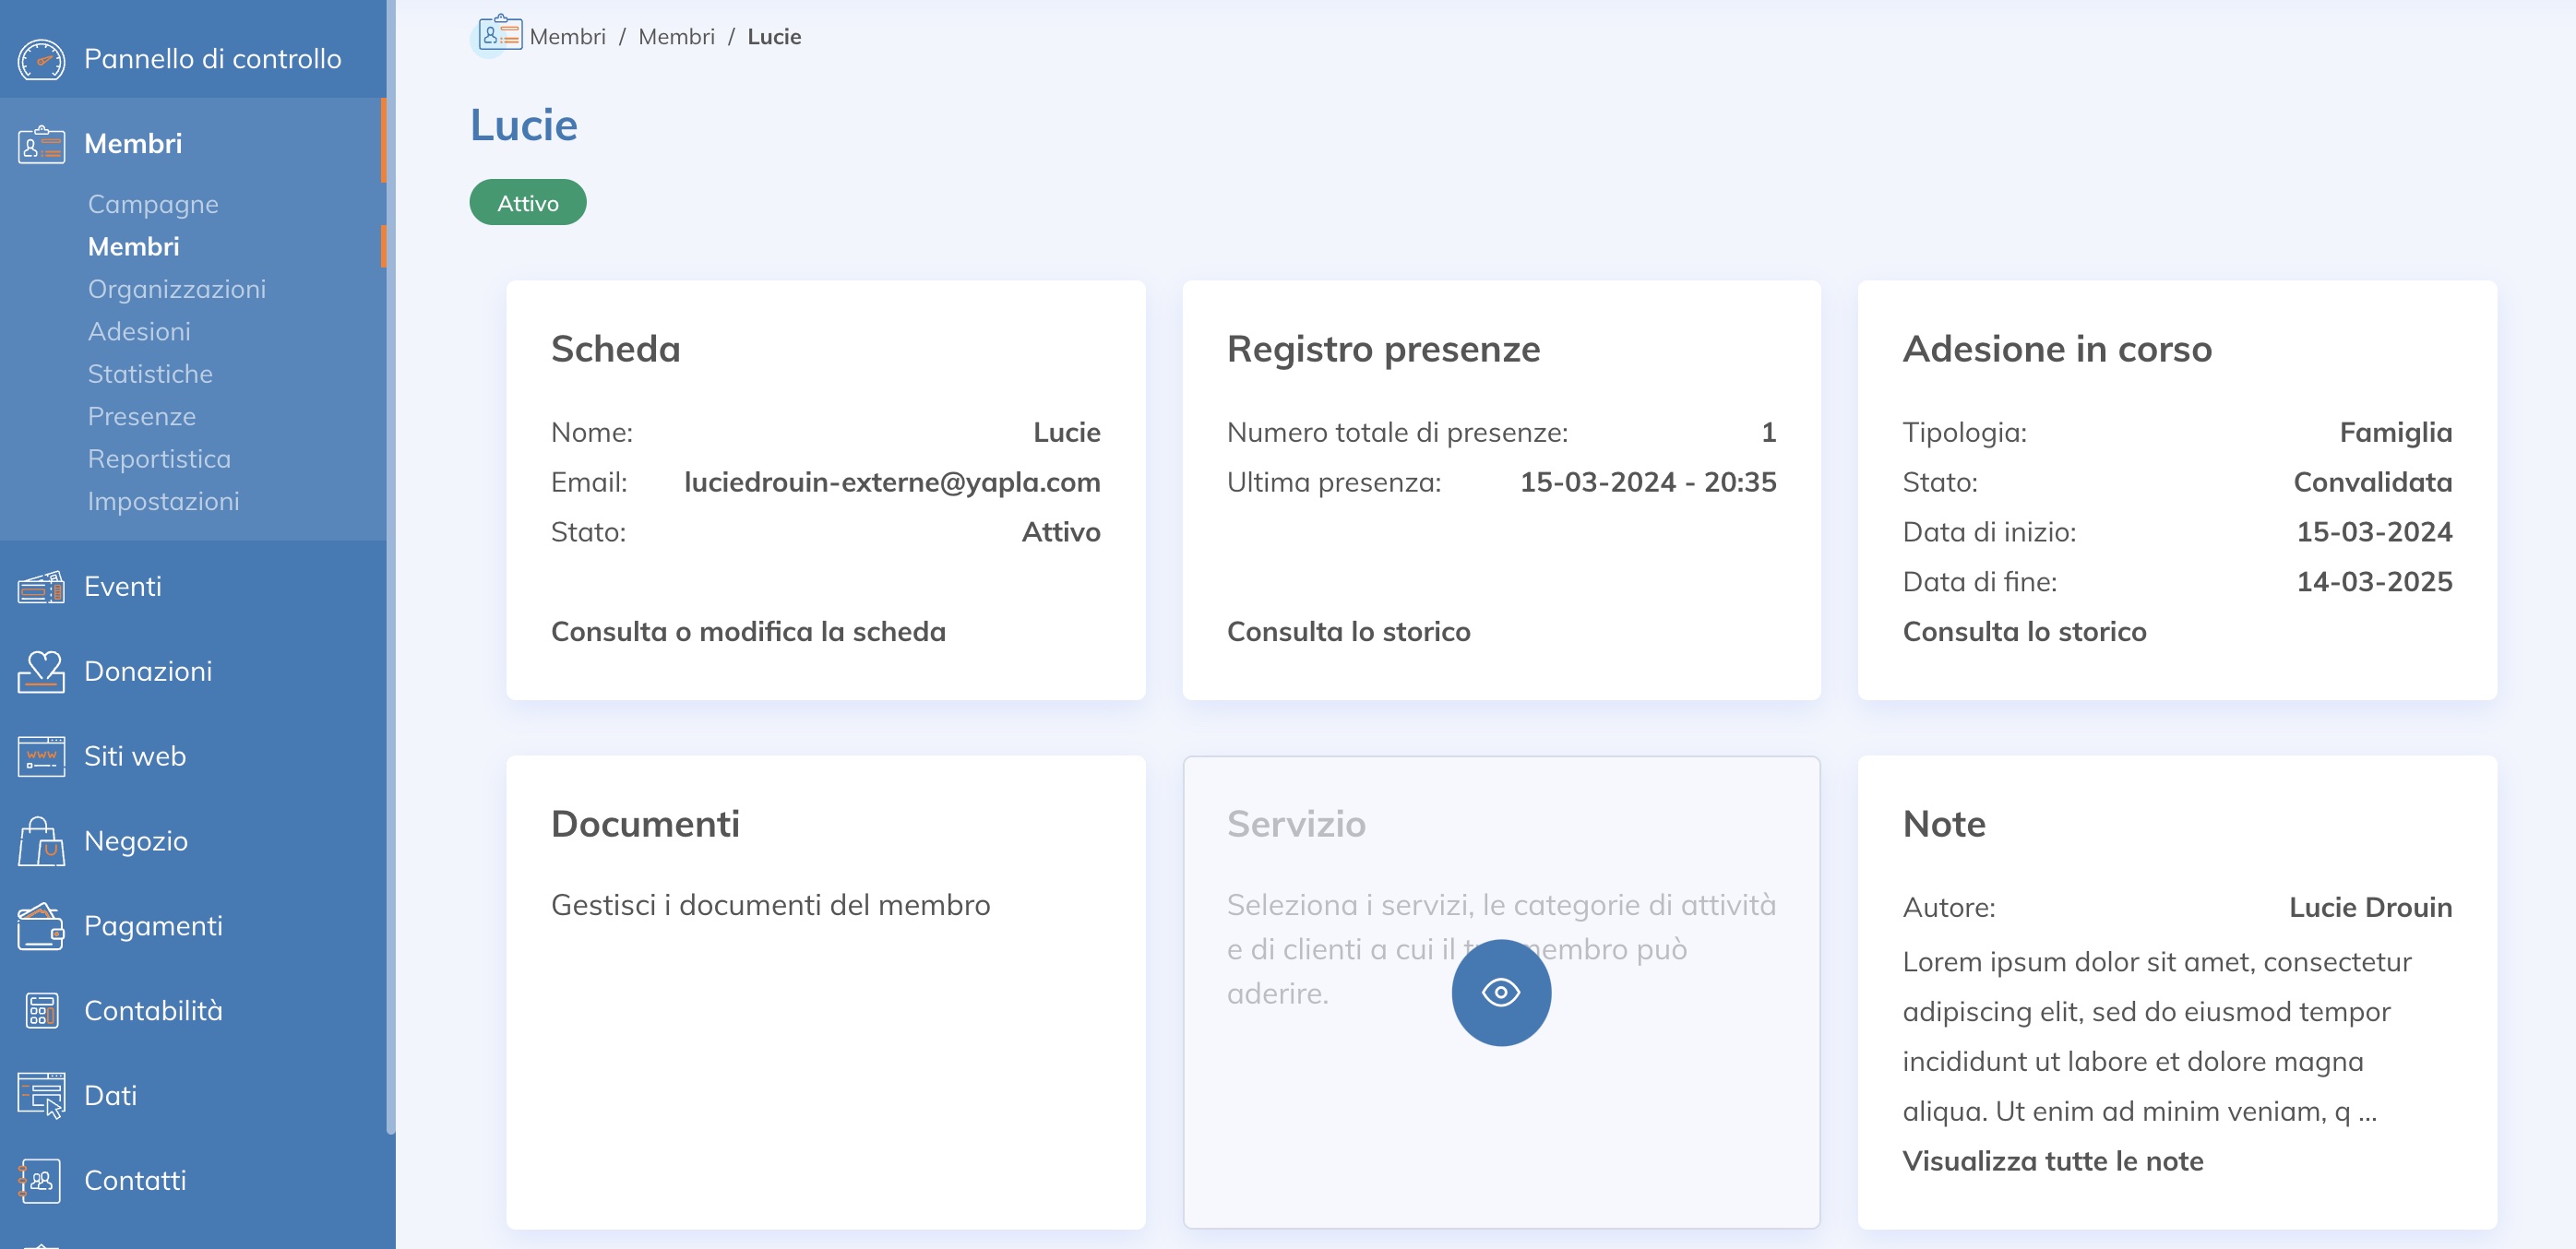
Task: Click the Registro presenze heading
Action: pyautogui.click(x=1383, y=349)
